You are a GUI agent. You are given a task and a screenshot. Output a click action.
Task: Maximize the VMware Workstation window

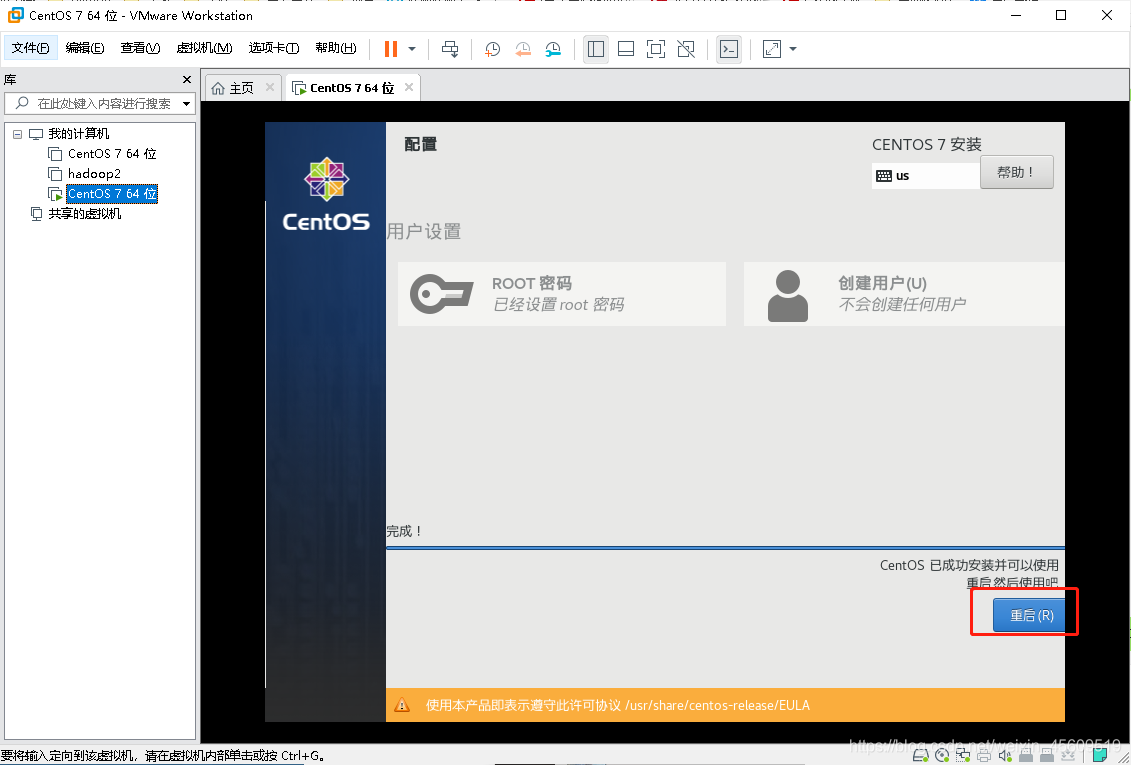click(1061, 15)
